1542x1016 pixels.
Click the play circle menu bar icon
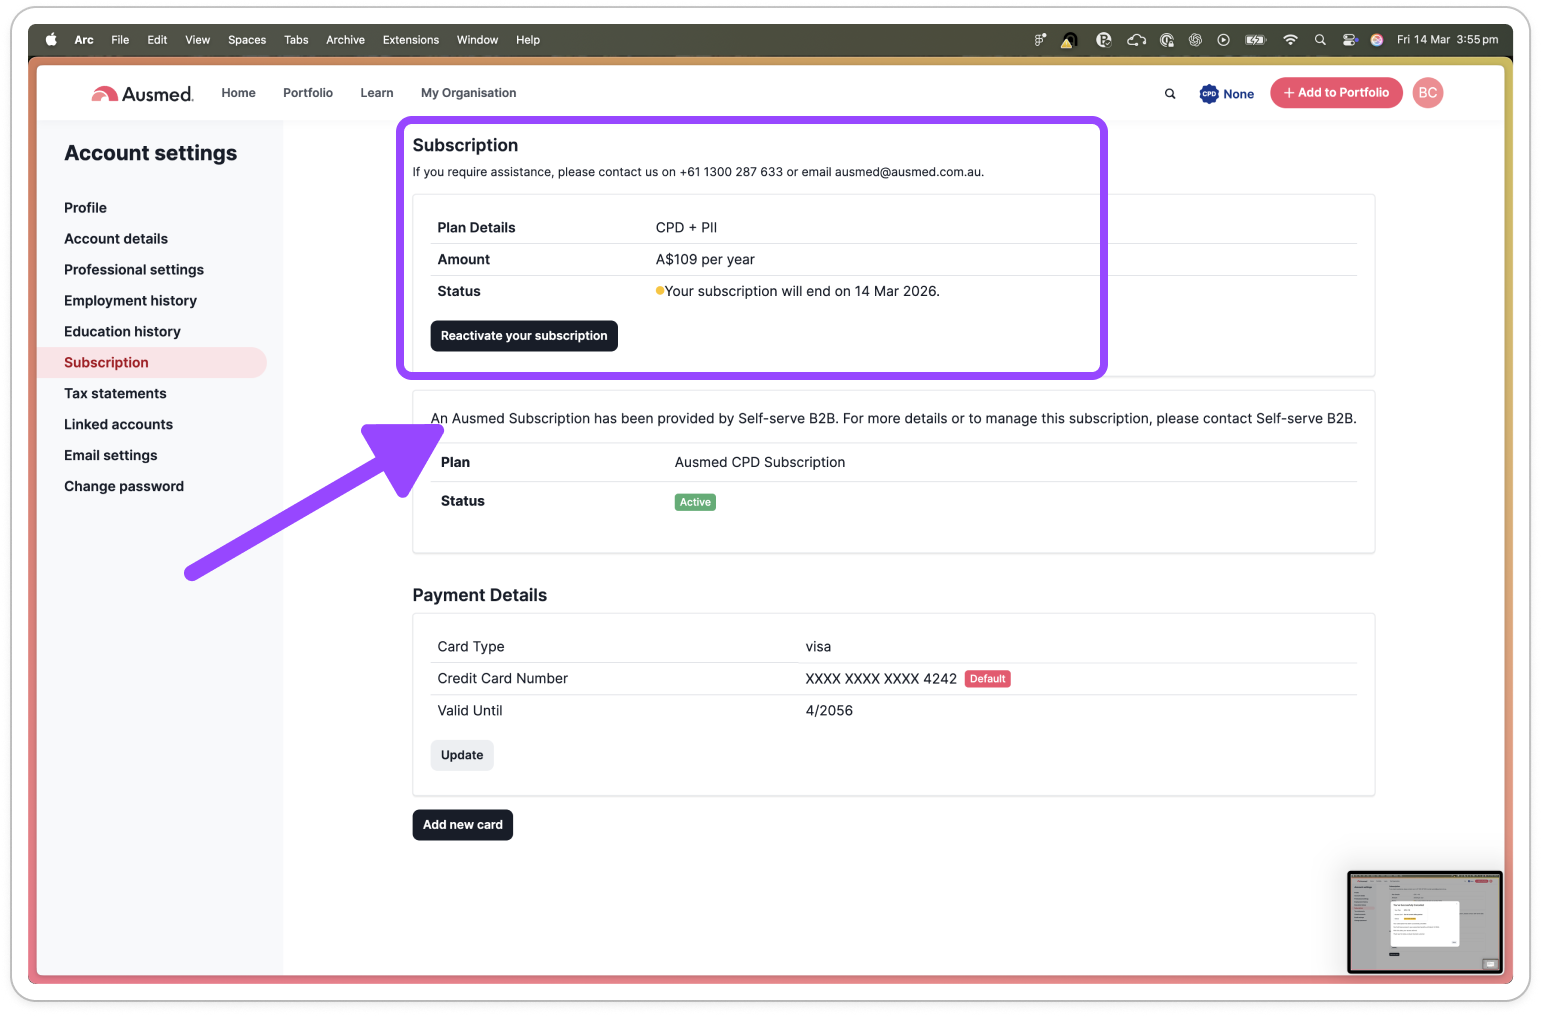[x=1223, y=40]
